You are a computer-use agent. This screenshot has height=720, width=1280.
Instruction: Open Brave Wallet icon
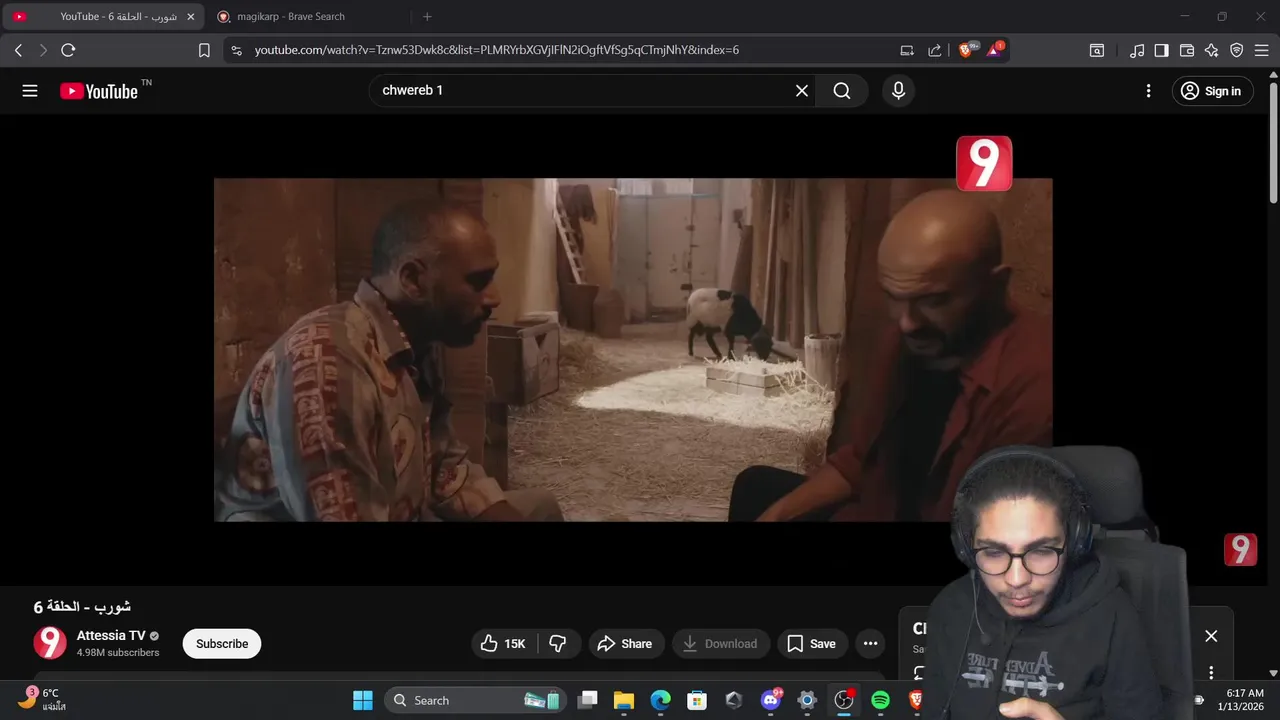[x=1187, y=50]
